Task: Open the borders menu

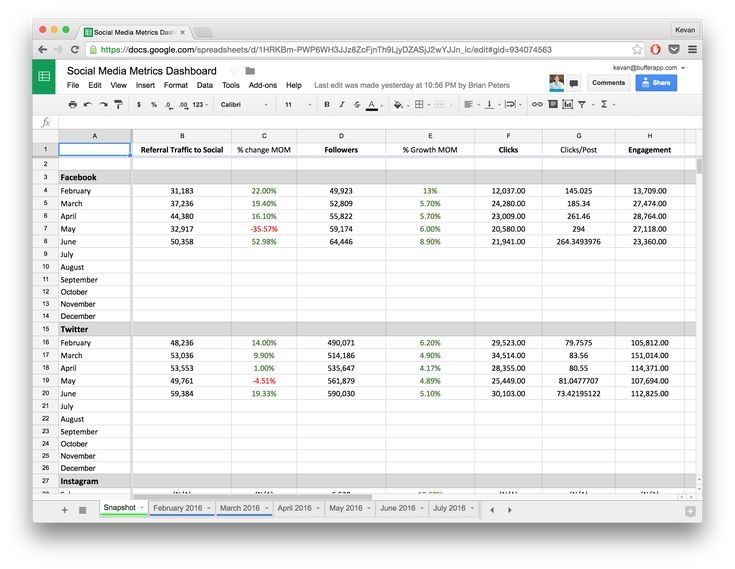Action: coord(419,105)
